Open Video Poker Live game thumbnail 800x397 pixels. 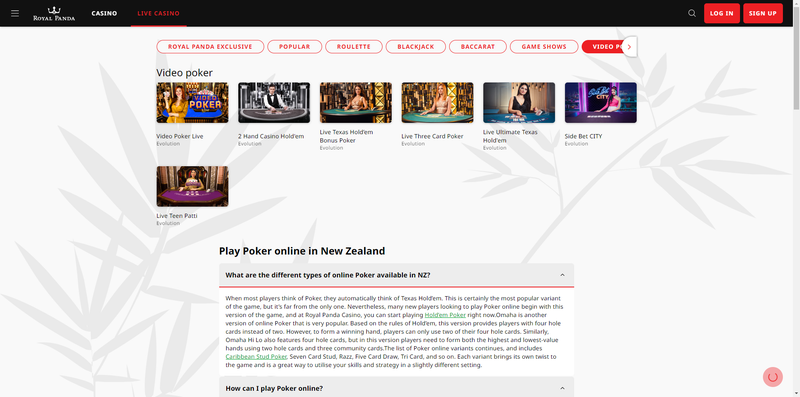click(x=192, y=103)
